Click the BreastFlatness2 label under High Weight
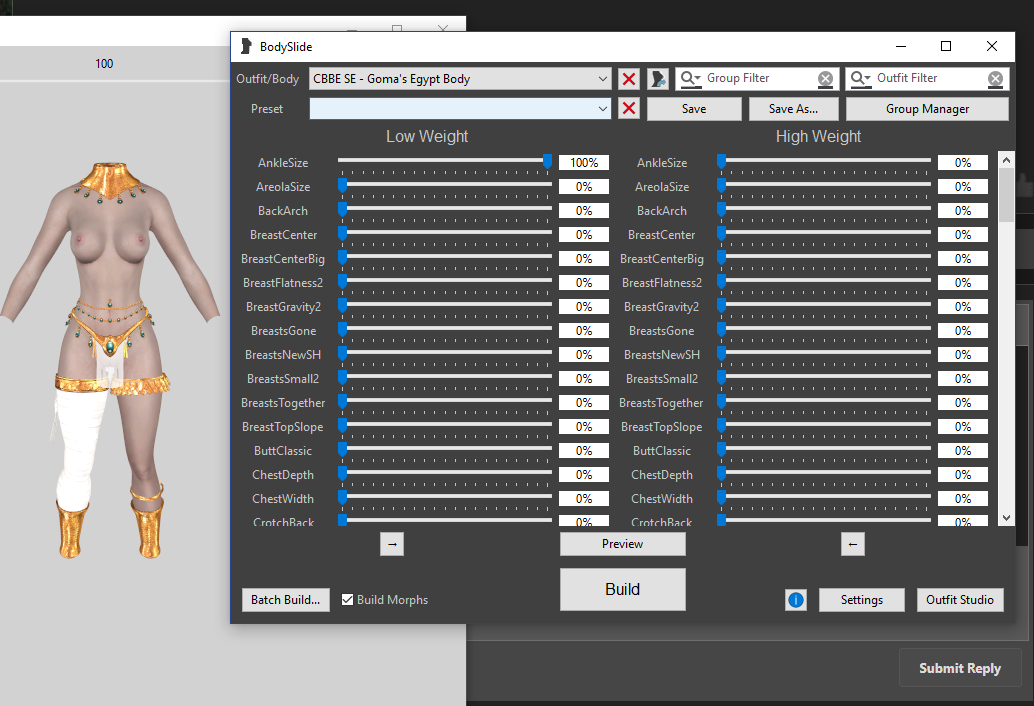This screenshot has height=706, width=1034. point(662,283)
